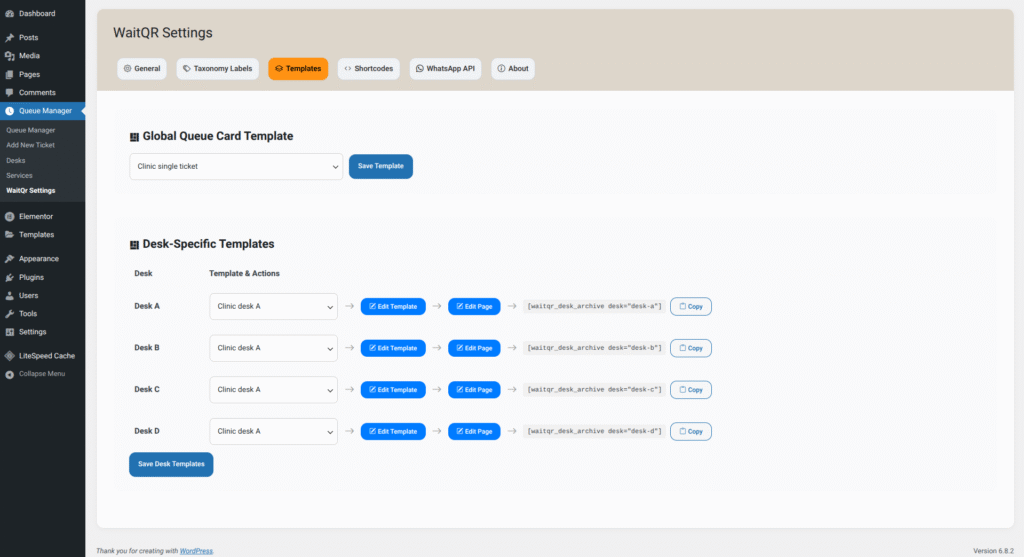Click the Elementor icon in sidebar
The height and width of the screenshot is (557, 1024).
point(10,216)
